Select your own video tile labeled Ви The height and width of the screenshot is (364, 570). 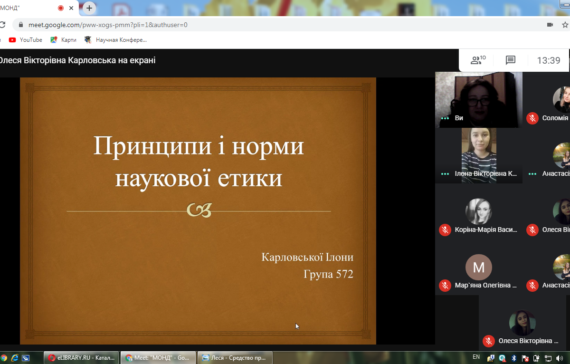pyautogui.click(x=479, y=100)
